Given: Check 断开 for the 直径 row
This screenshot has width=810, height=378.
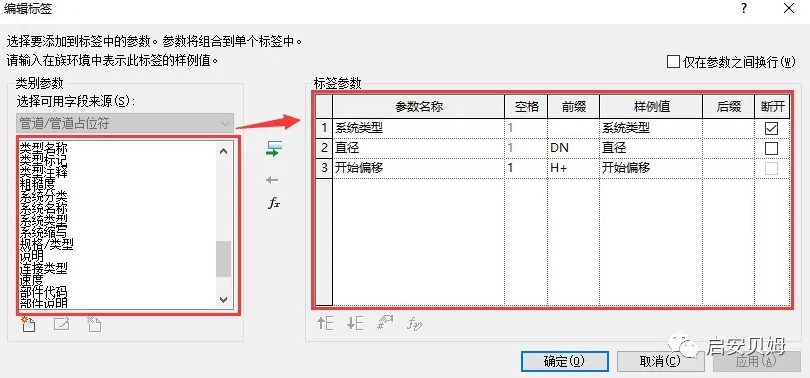Looking at the screenshot, I should tap(771, 148).
